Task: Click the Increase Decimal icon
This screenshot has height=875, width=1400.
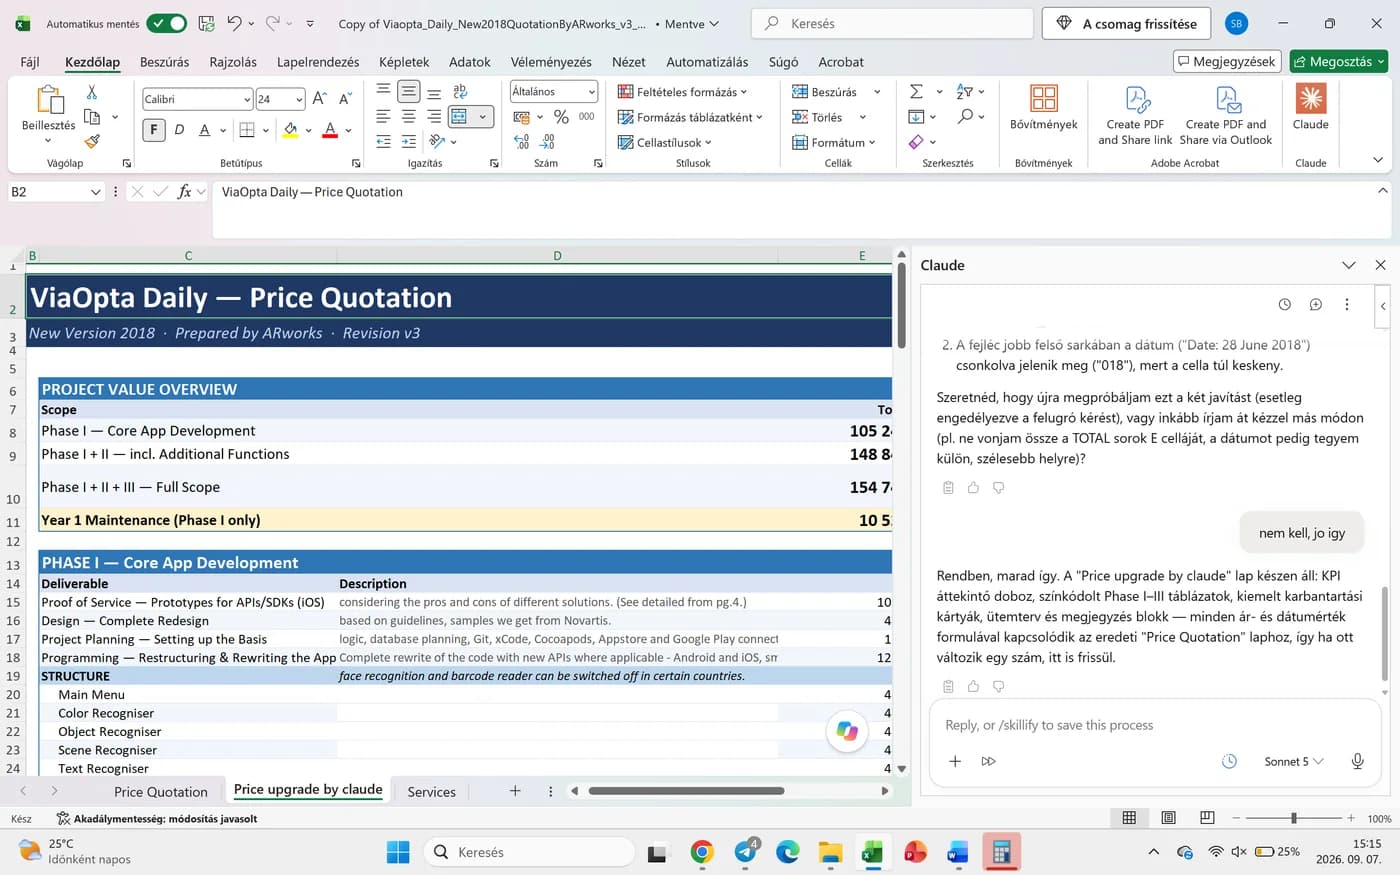Action: coord(521,142)
